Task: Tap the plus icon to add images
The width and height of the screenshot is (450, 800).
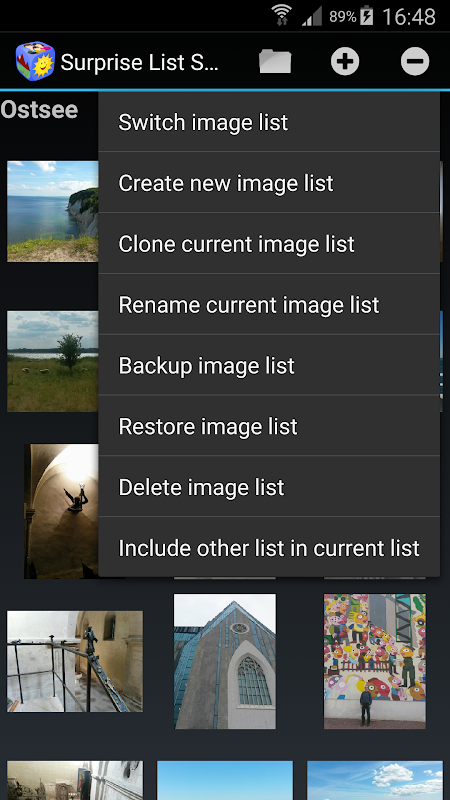Action: tap(345, 61)
